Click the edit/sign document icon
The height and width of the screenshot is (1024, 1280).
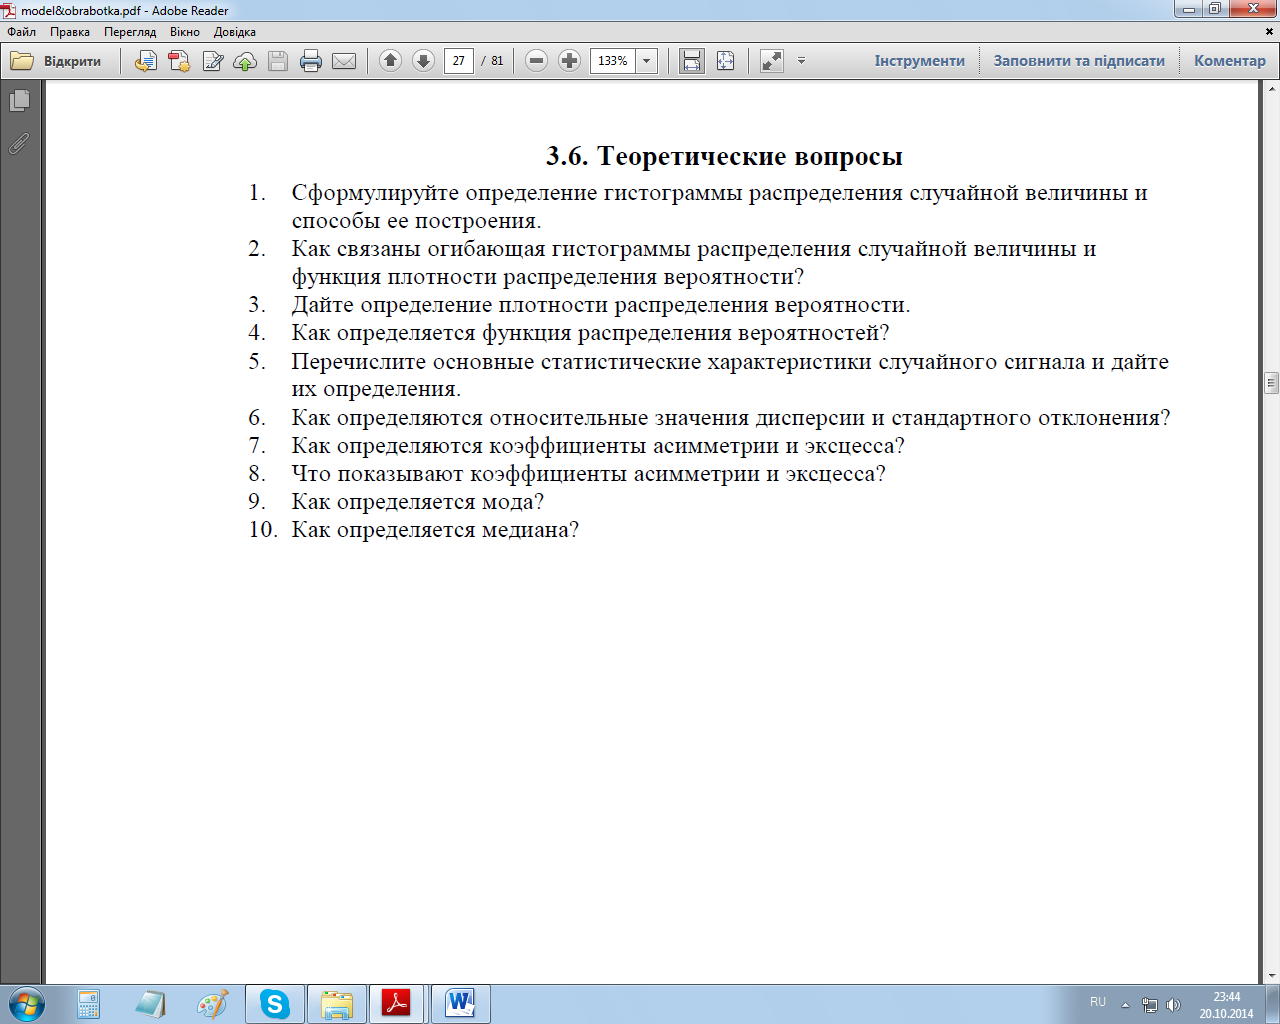(x=212, y=61)
